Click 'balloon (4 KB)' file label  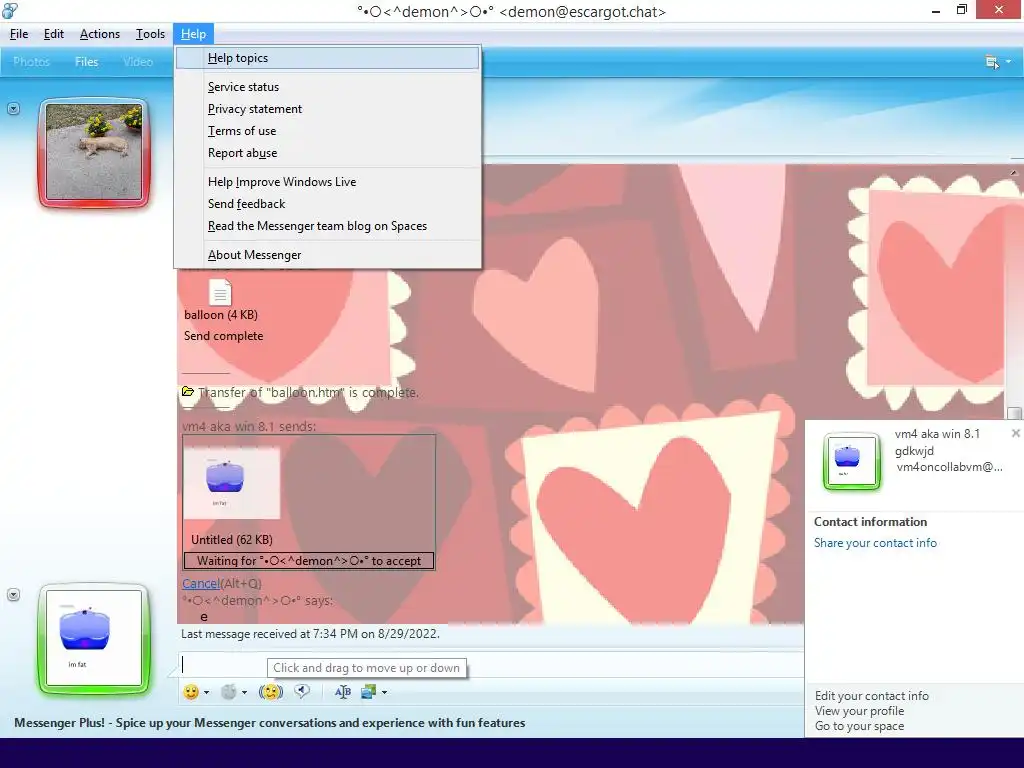coord(221,315)
